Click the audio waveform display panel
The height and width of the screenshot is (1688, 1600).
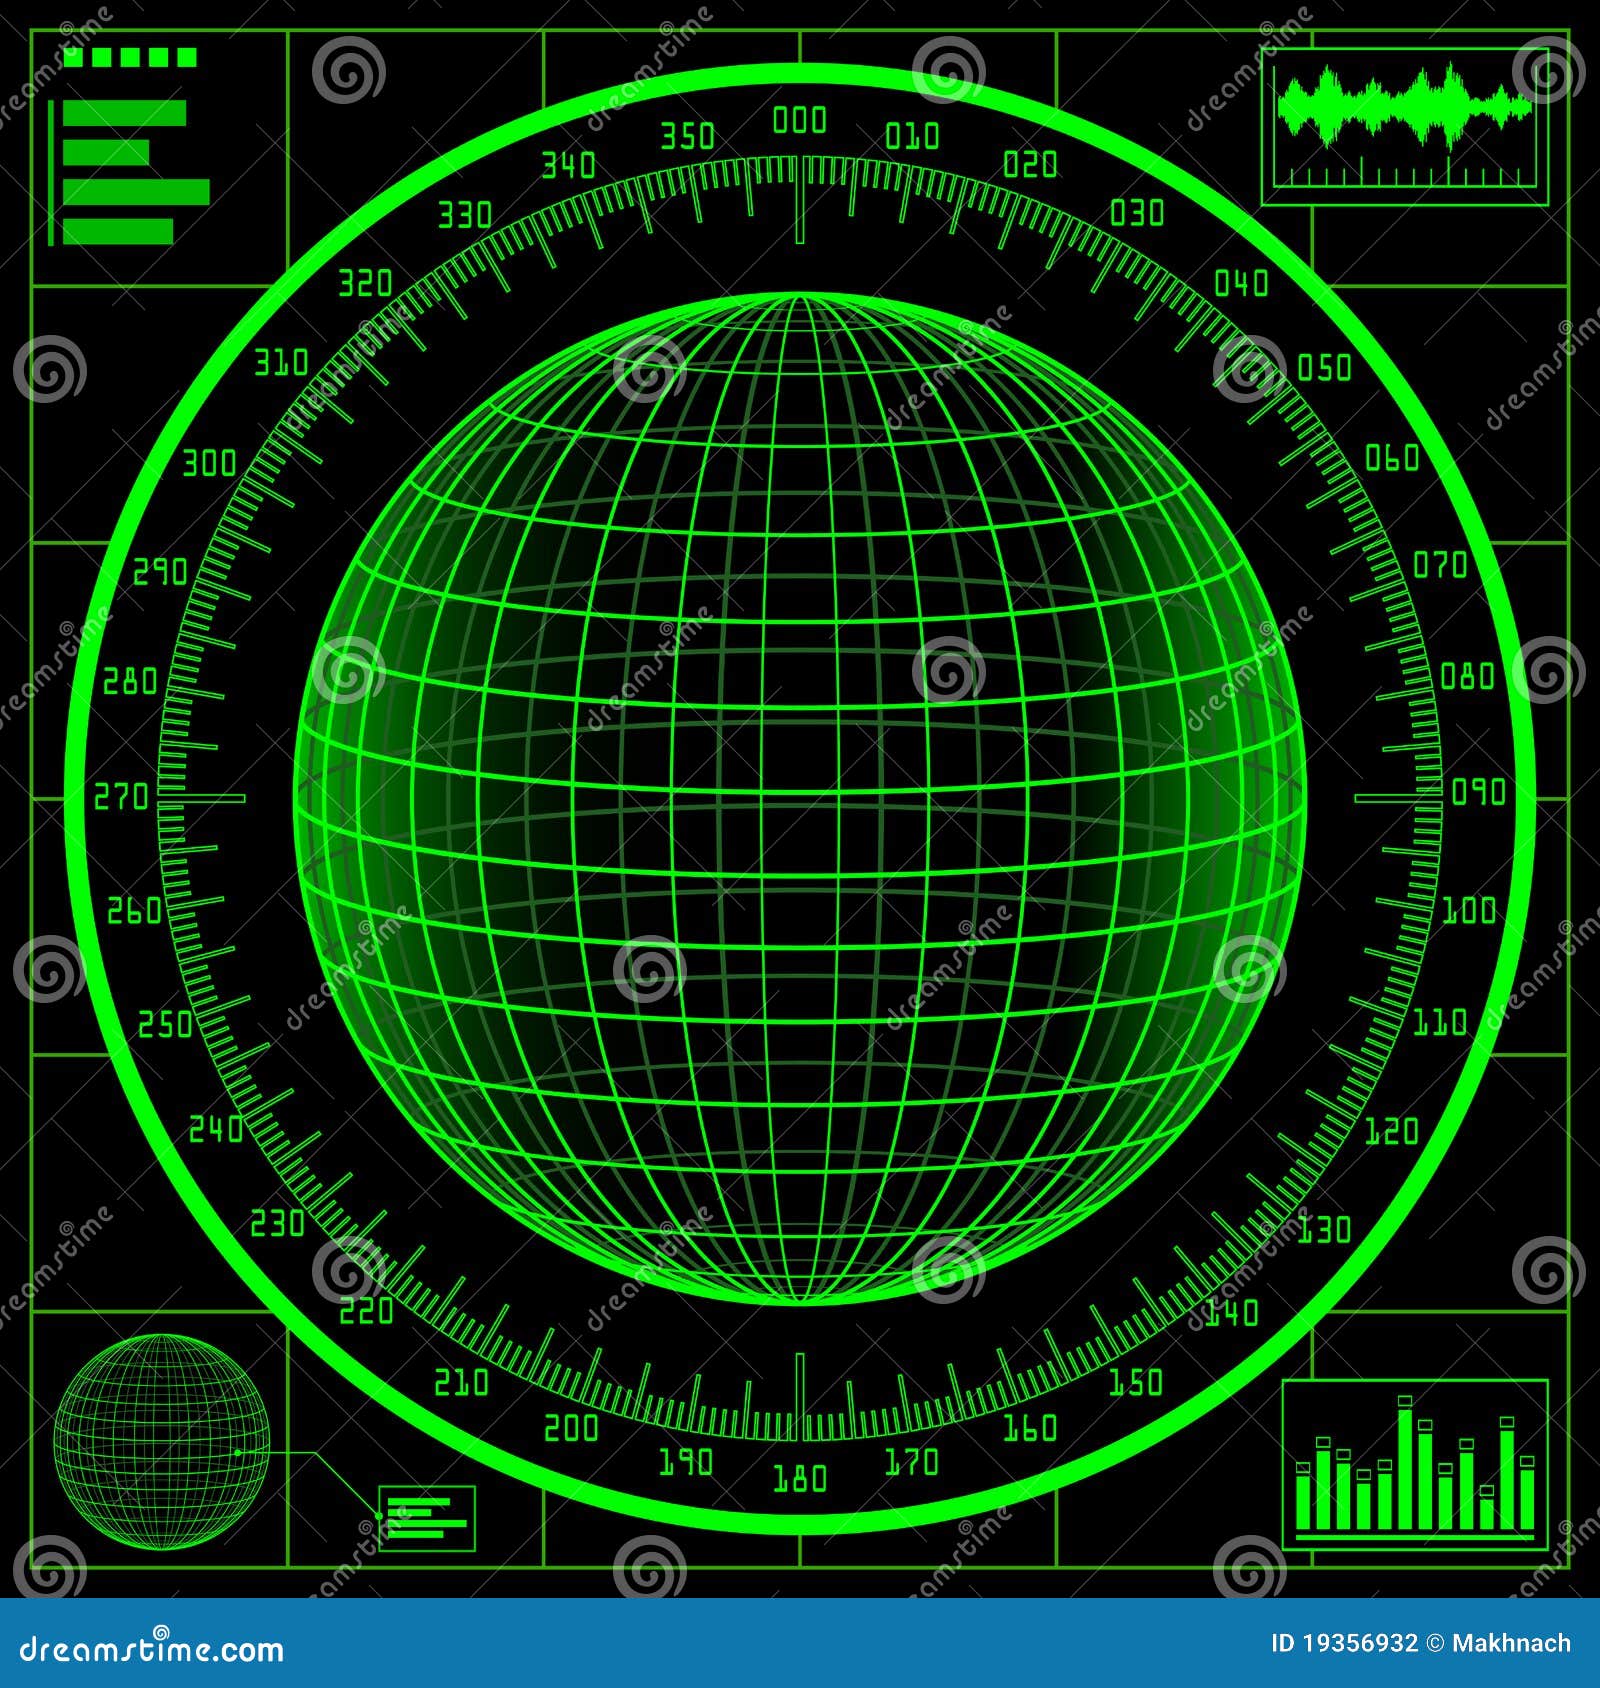(1405, 127)
